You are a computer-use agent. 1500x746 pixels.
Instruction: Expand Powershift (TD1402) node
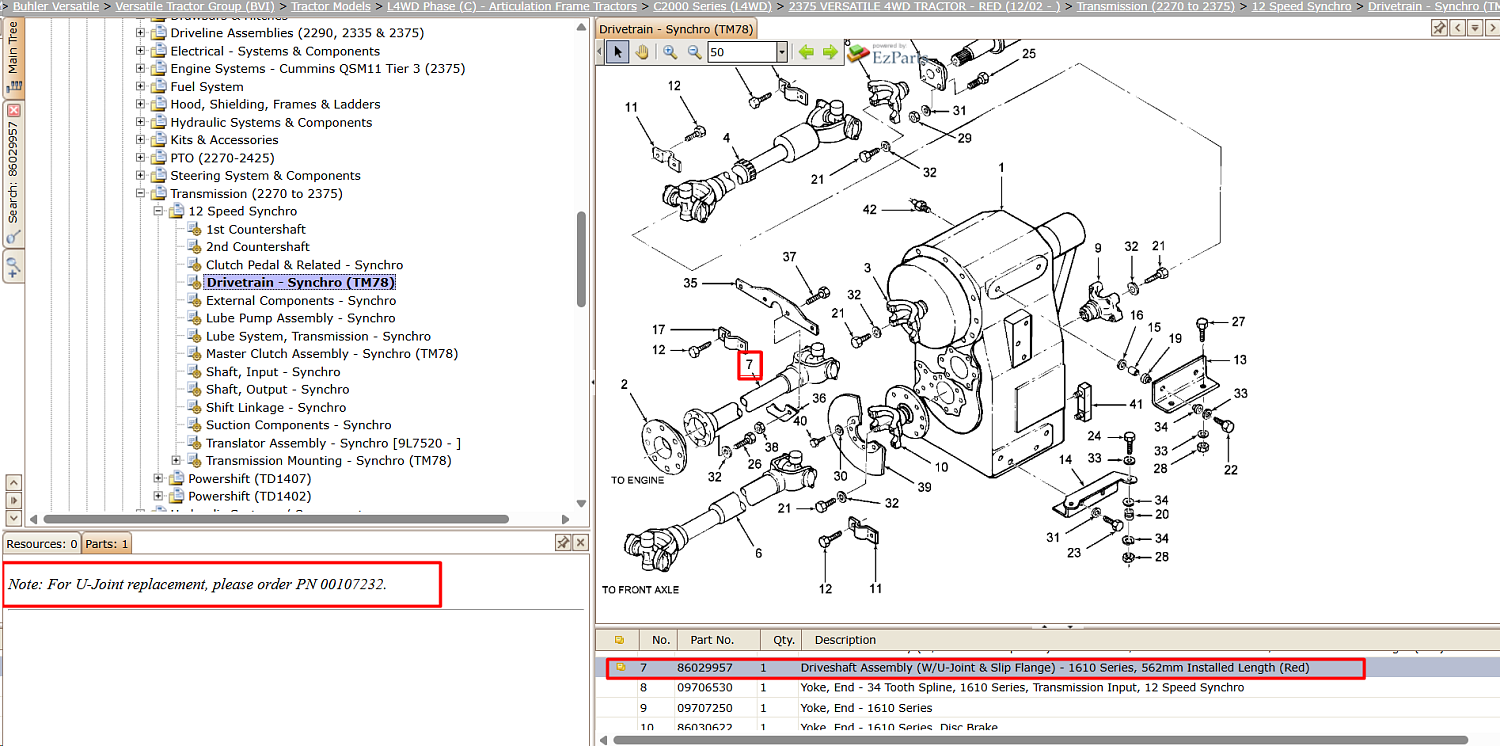[159, 497]
